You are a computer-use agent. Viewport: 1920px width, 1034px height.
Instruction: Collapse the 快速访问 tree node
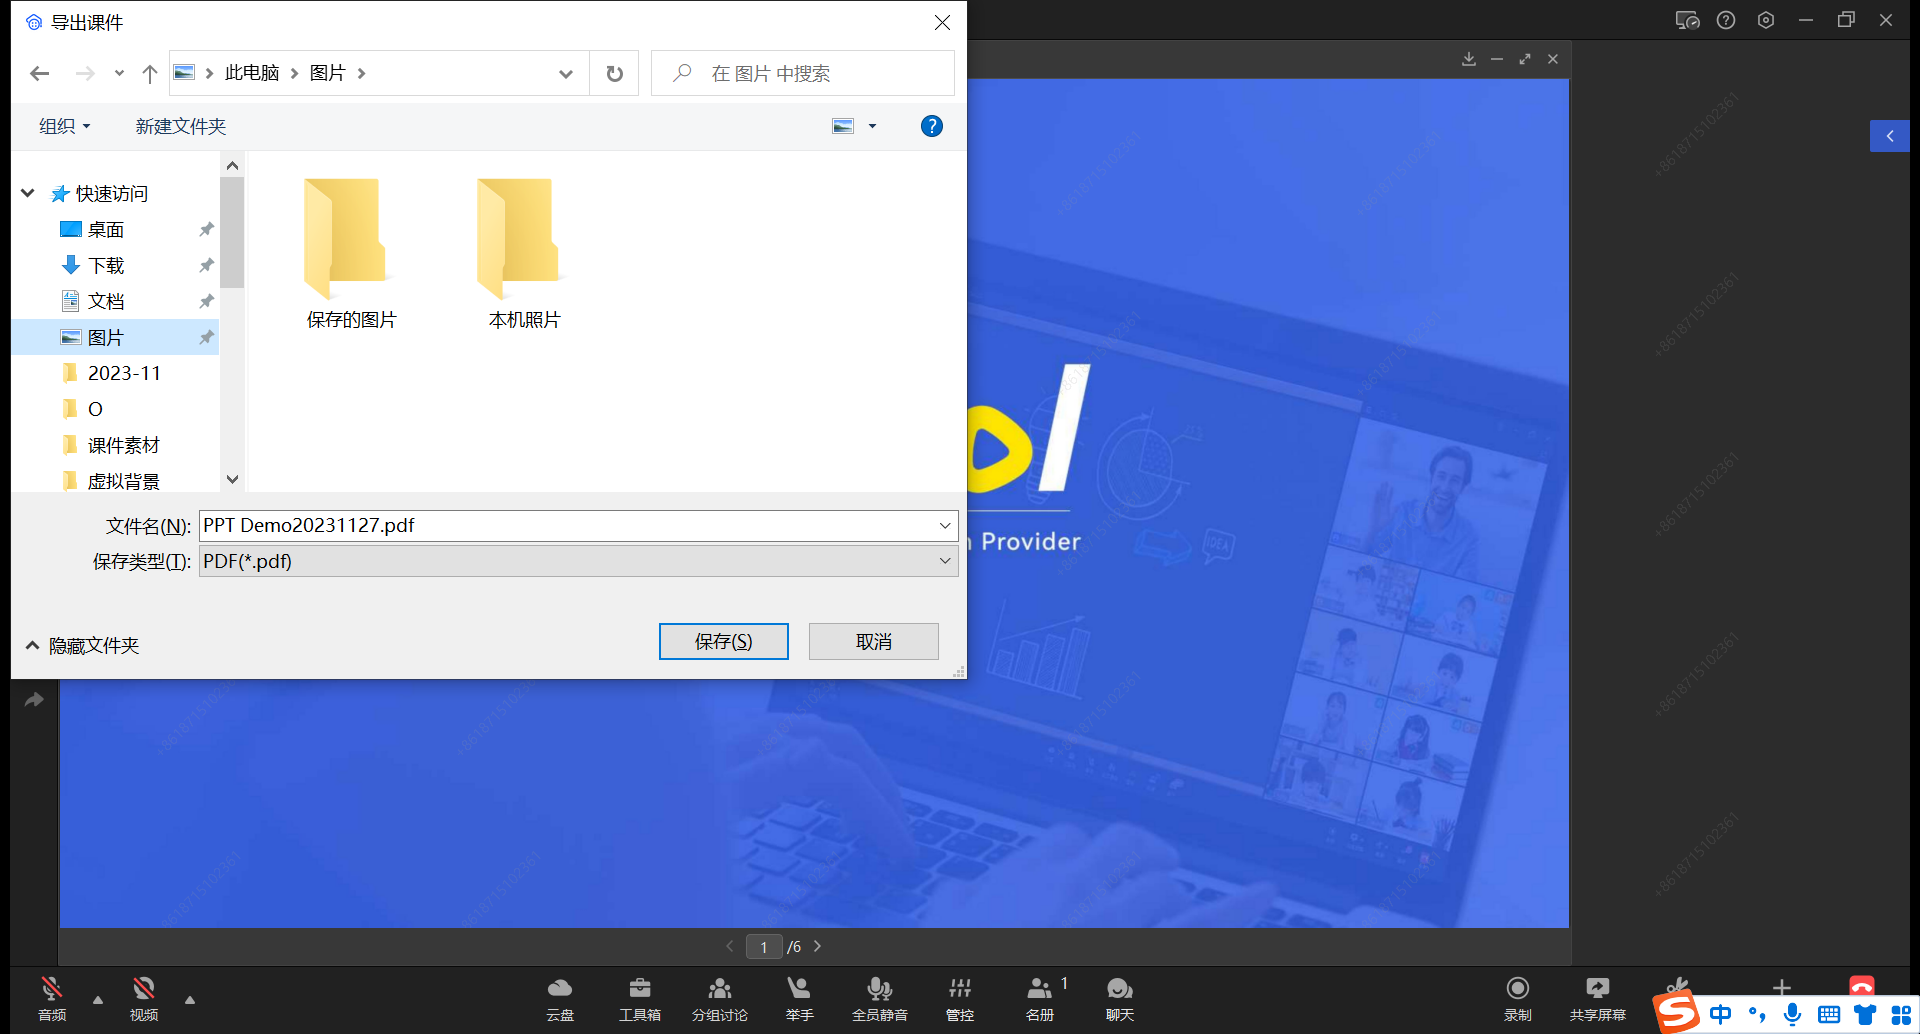point(28,193)
